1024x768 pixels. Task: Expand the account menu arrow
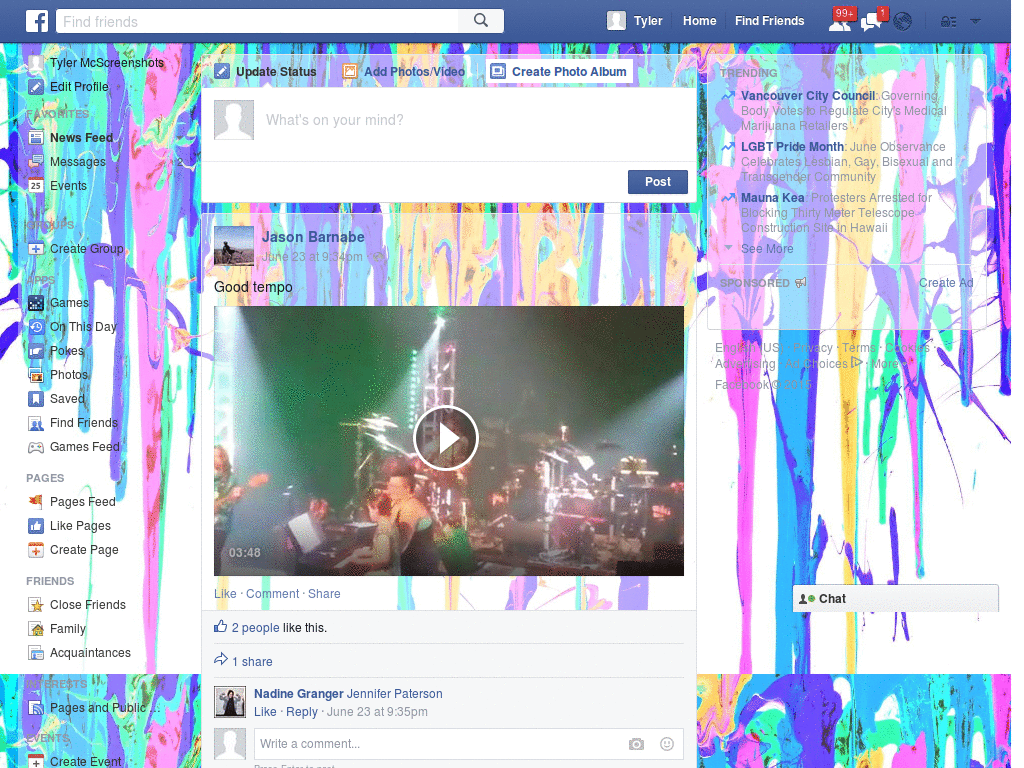[975, 22]
